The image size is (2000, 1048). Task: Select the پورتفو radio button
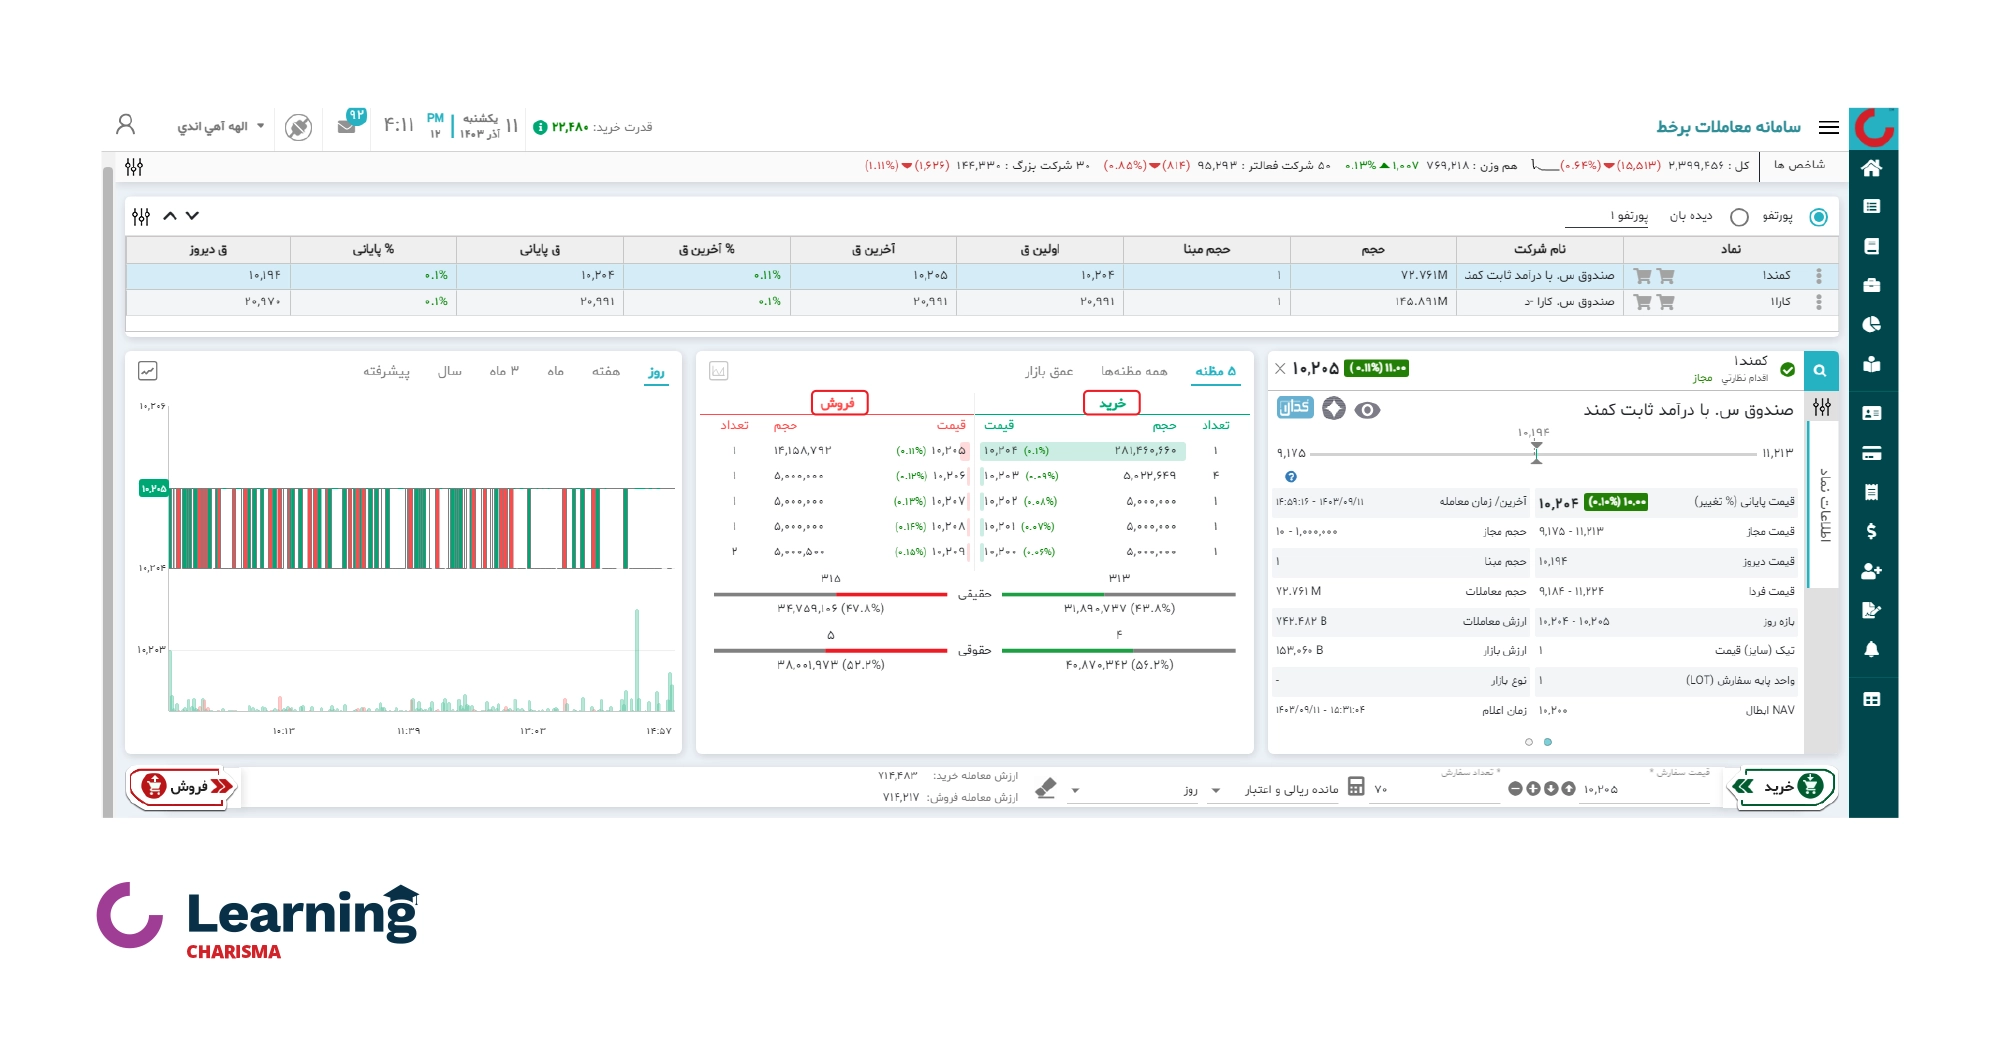[1819, 217]
